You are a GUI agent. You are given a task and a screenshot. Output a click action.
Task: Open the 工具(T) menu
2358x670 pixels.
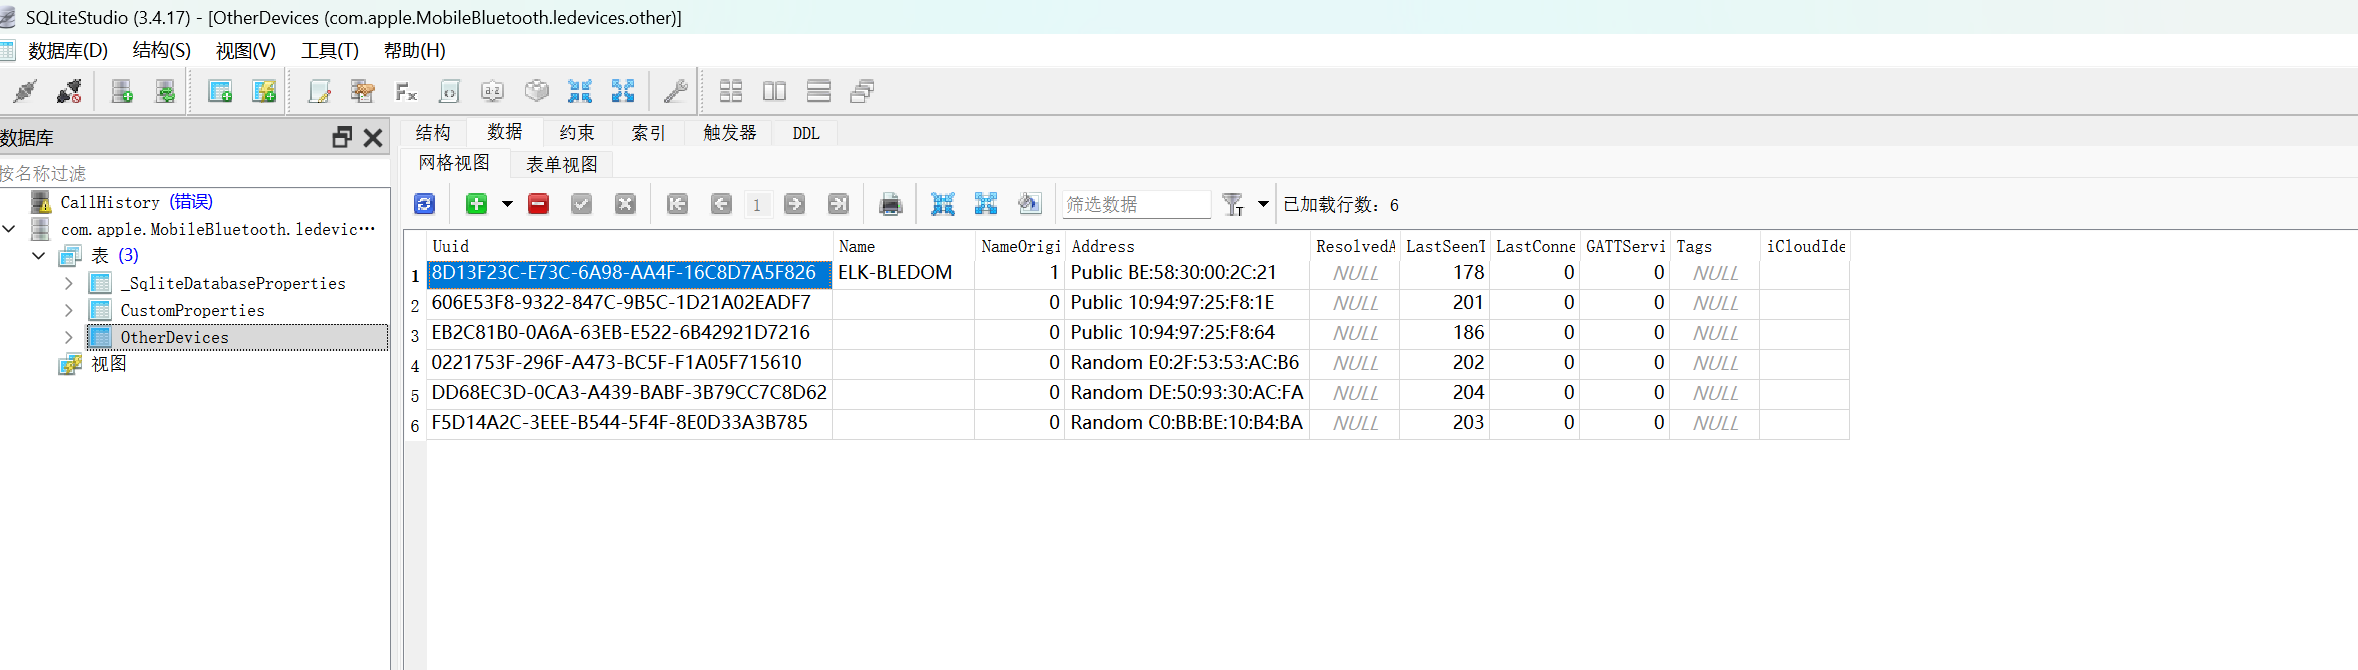click(x=330, y=50)
